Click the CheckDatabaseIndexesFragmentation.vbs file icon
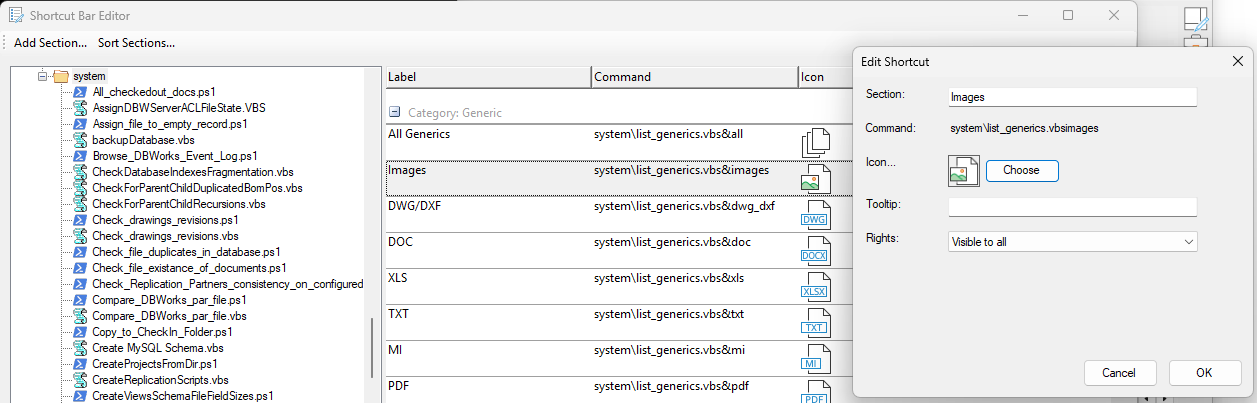Viewport: 1257px width, 403px height. click(79, 172)
